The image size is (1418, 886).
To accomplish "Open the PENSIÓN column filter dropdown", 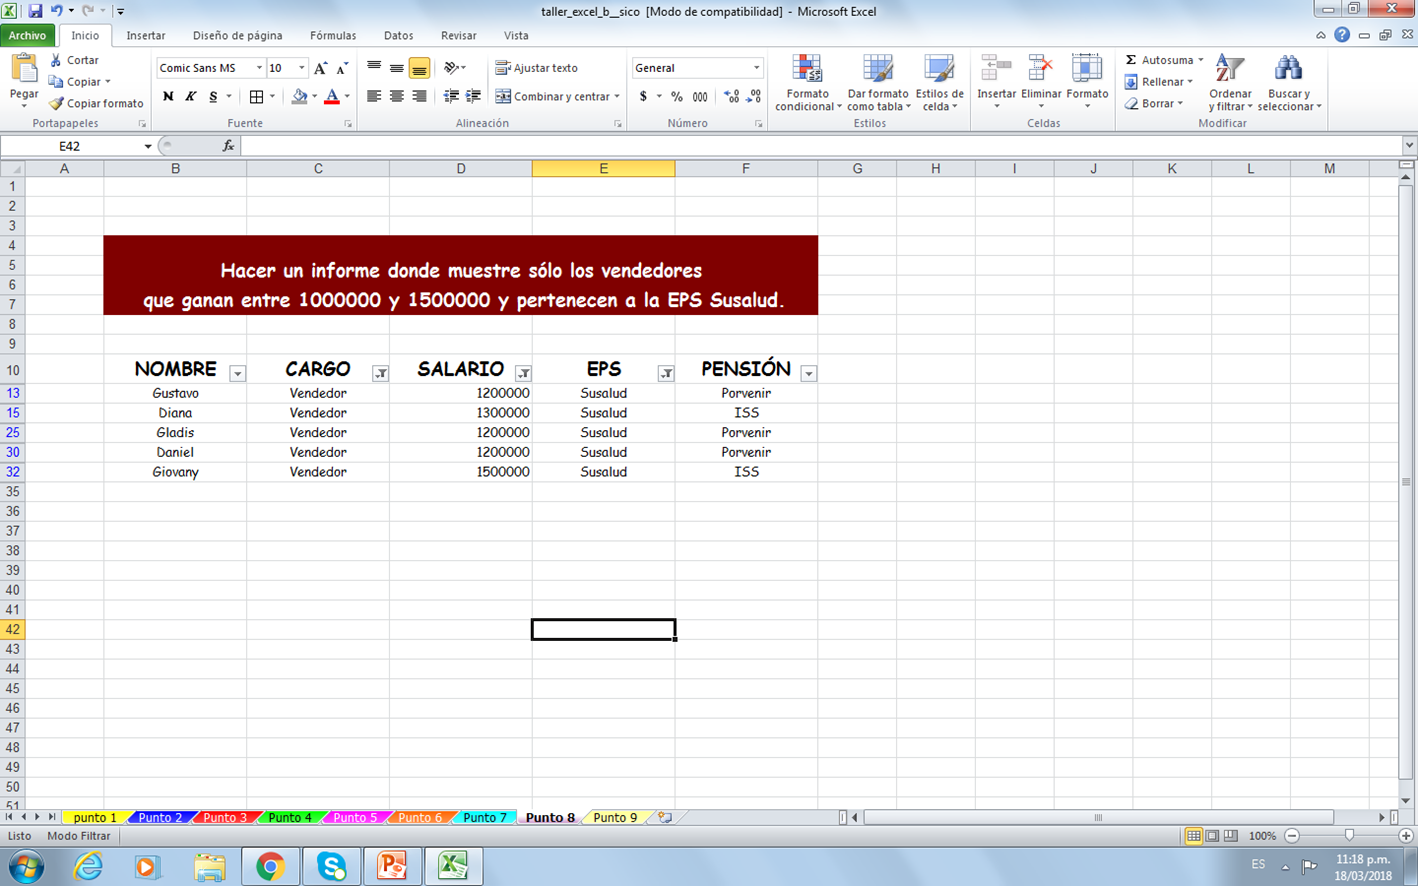I will point(809,373).
